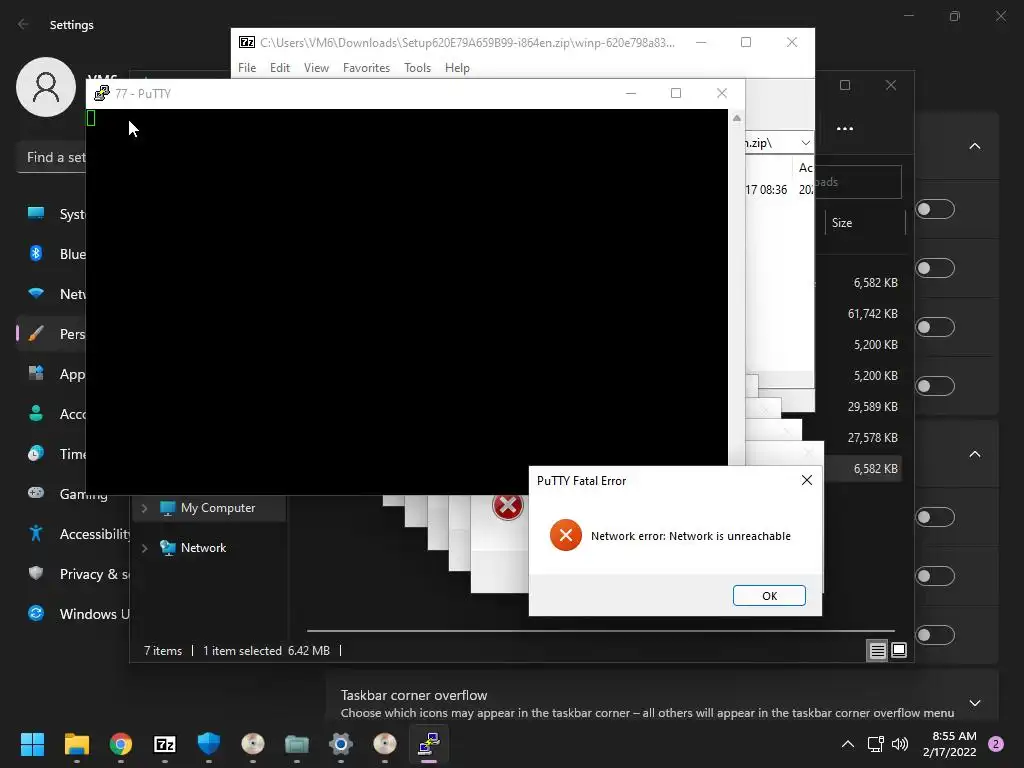Click the 7-Zip icon in the archive window title bar
This screenshot has width=1024, height=768.
(247, 42)
